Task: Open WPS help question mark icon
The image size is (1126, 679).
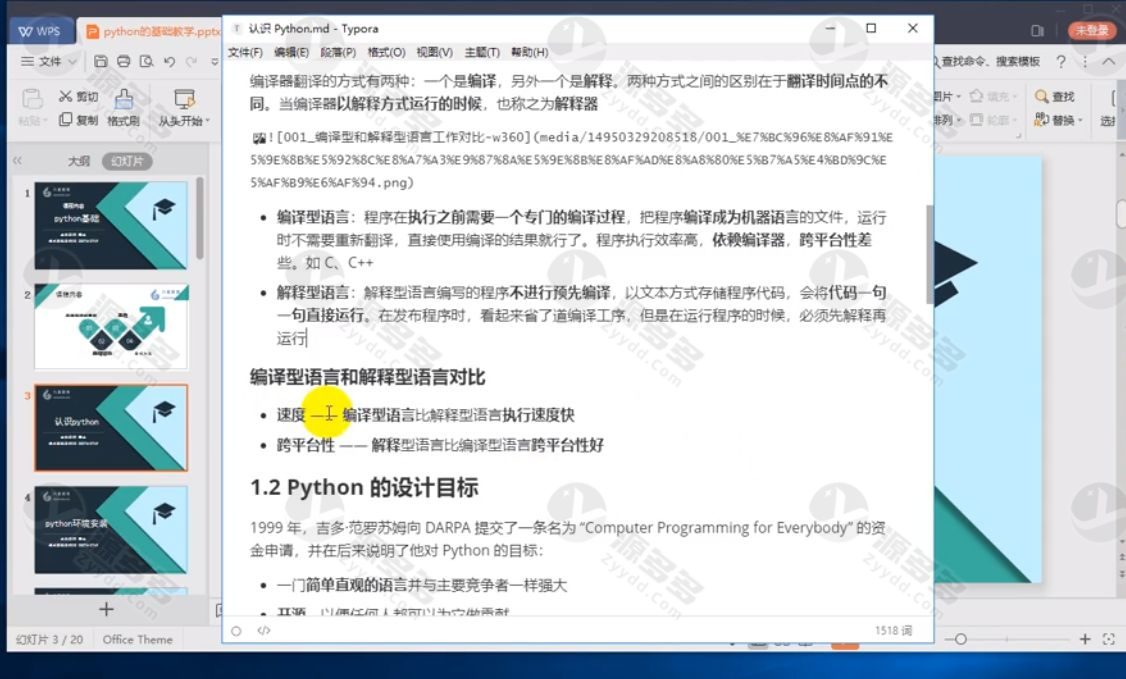Action: [1061, 62]
